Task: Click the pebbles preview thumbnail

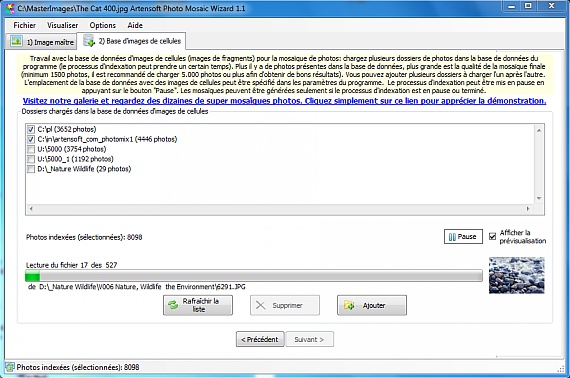Action: click(517, 275)
